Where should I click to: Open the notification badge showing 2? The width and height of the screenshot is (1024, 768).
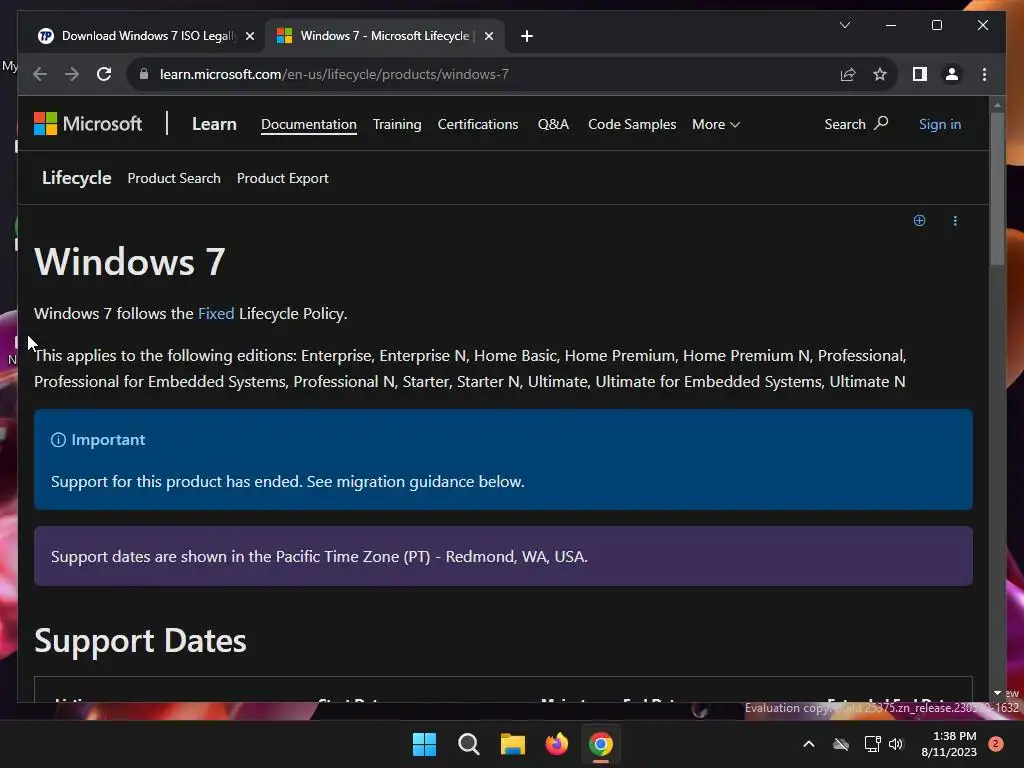tap(995, 744)
